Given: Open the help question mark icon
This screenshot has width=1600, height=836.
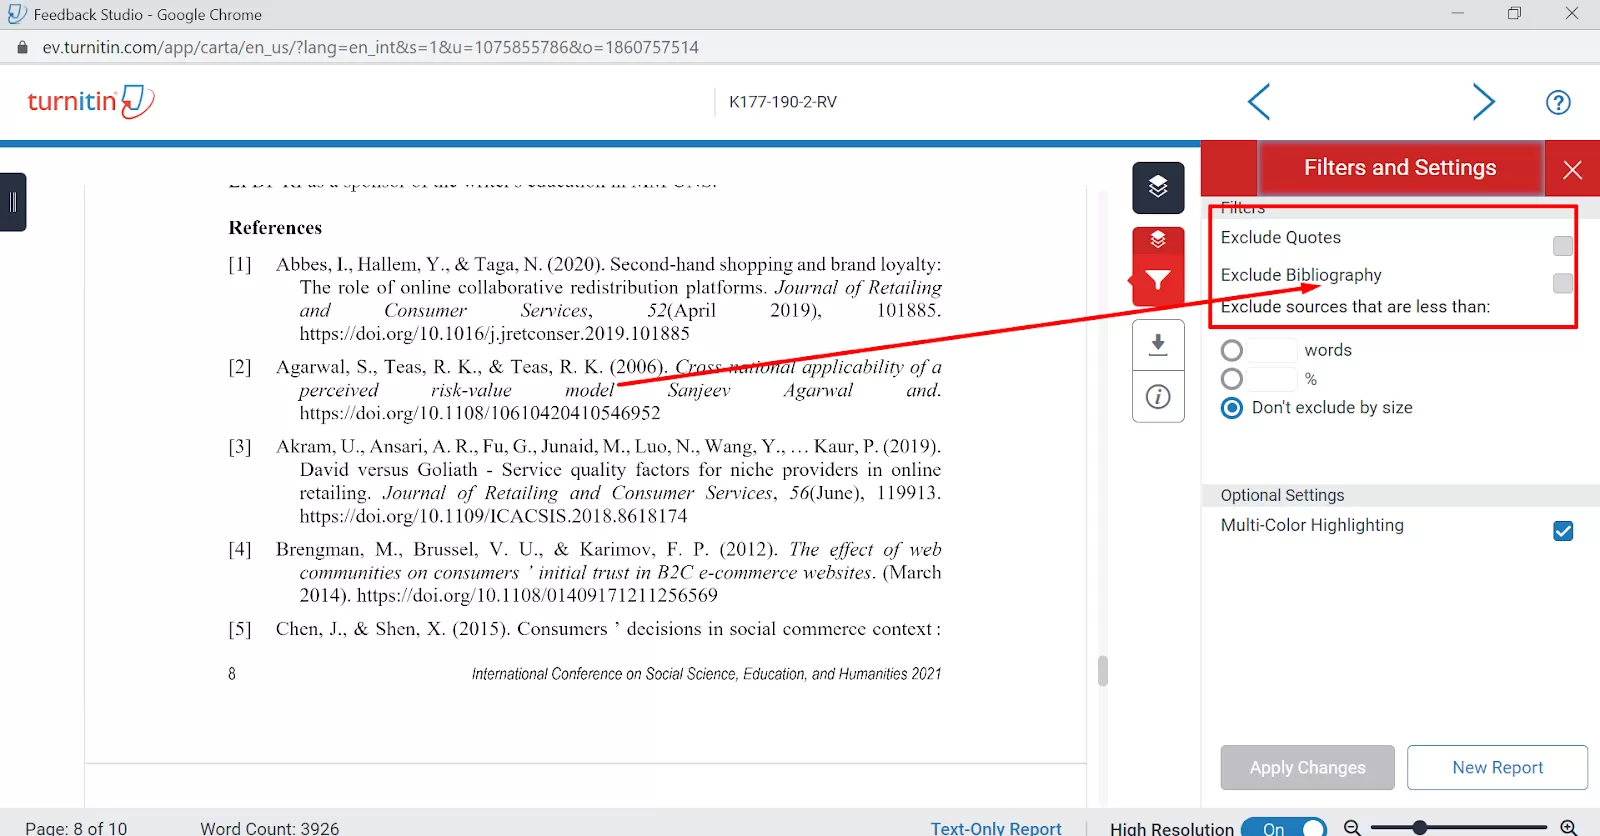Looking at the screenshot, I should (x=1558, y=102).
